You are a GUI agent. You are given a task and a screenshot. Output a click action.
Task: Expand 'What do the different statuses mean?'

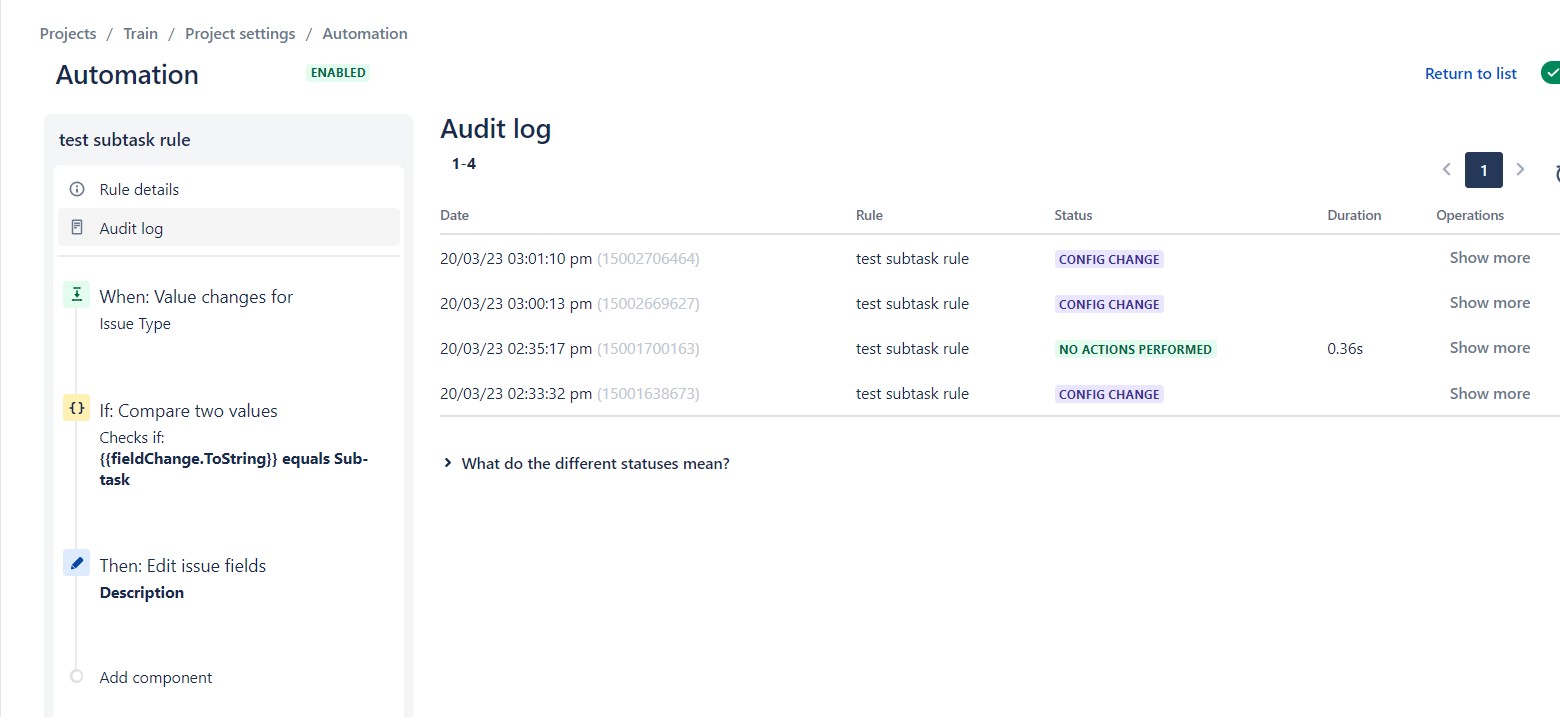(586, 464)
